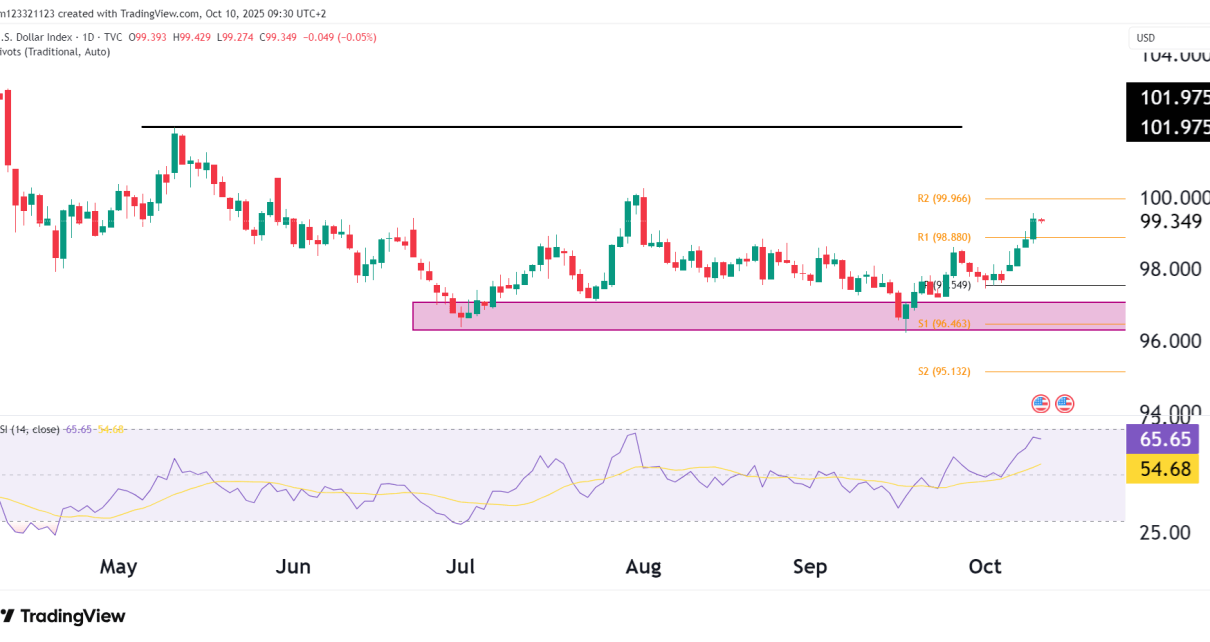Viewport: 1210px width, 642px height.
Task: Click the TradingView logo
Action: 63,616
